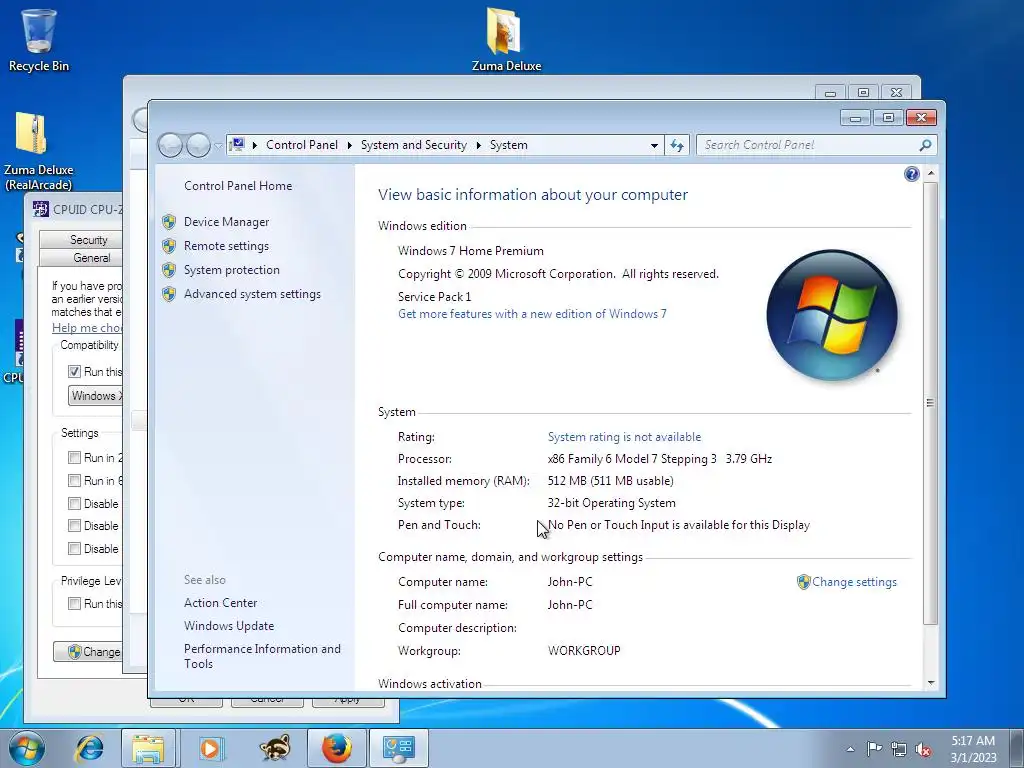Open Performance Information and Tools link
The image size is (1024, 768).
tap(262, 656)
